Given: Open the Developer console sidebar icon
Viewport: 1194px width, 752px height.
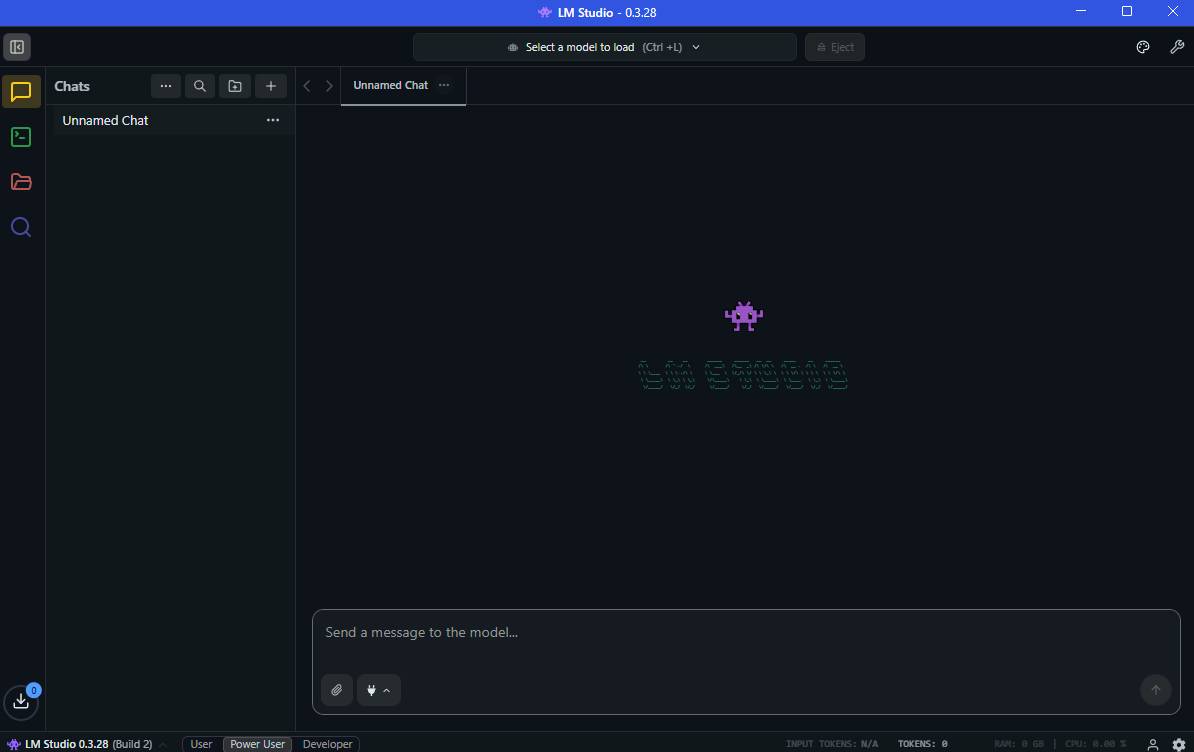Looking at the screenshot, I should tap(21, 137).
